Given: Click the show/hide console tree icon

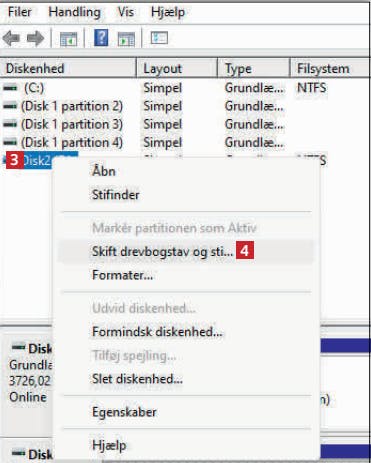Looking at the screenshot, I should (x=68, y=39).
